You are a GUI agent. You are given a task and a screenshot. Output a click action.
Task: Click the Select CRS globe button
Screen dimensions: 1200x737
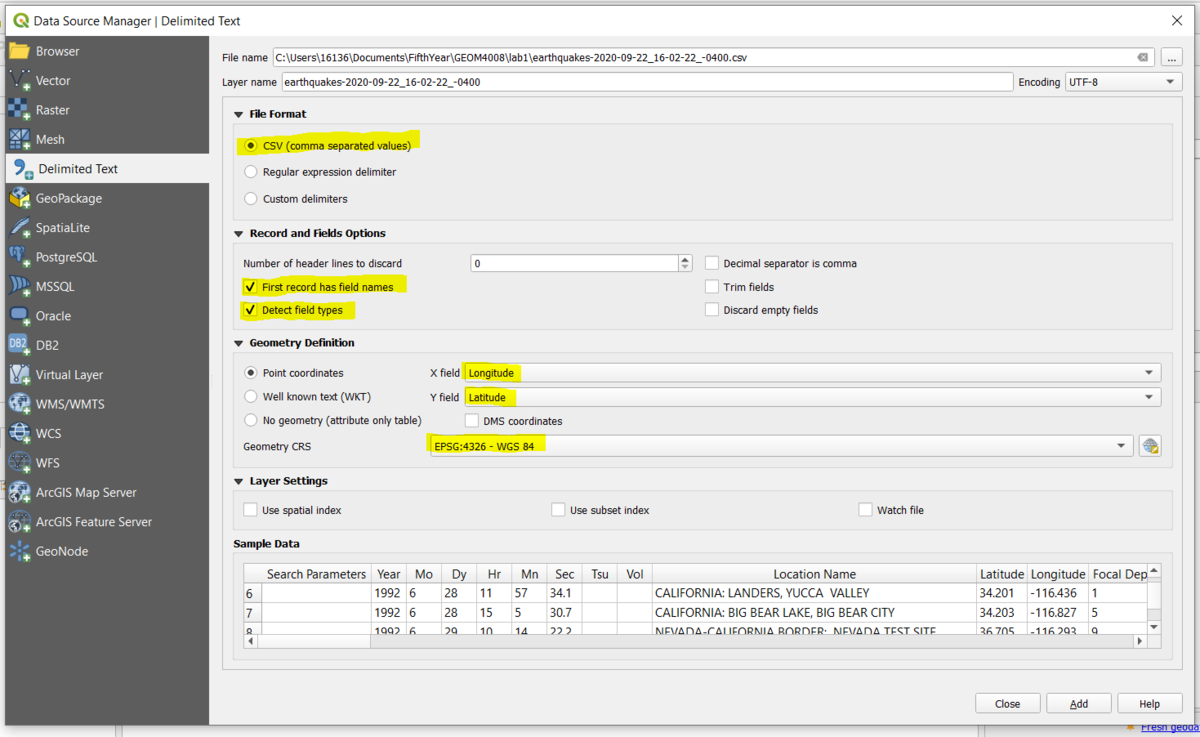1149,446
